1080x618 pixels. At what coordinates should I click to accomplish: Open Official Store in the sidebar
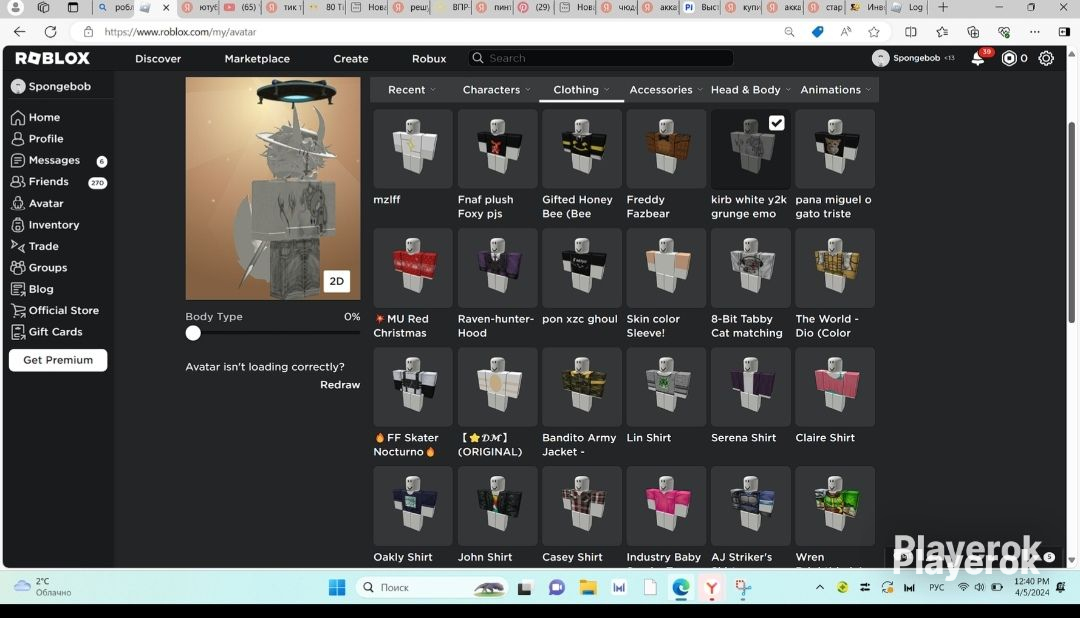tap(55, 310)
